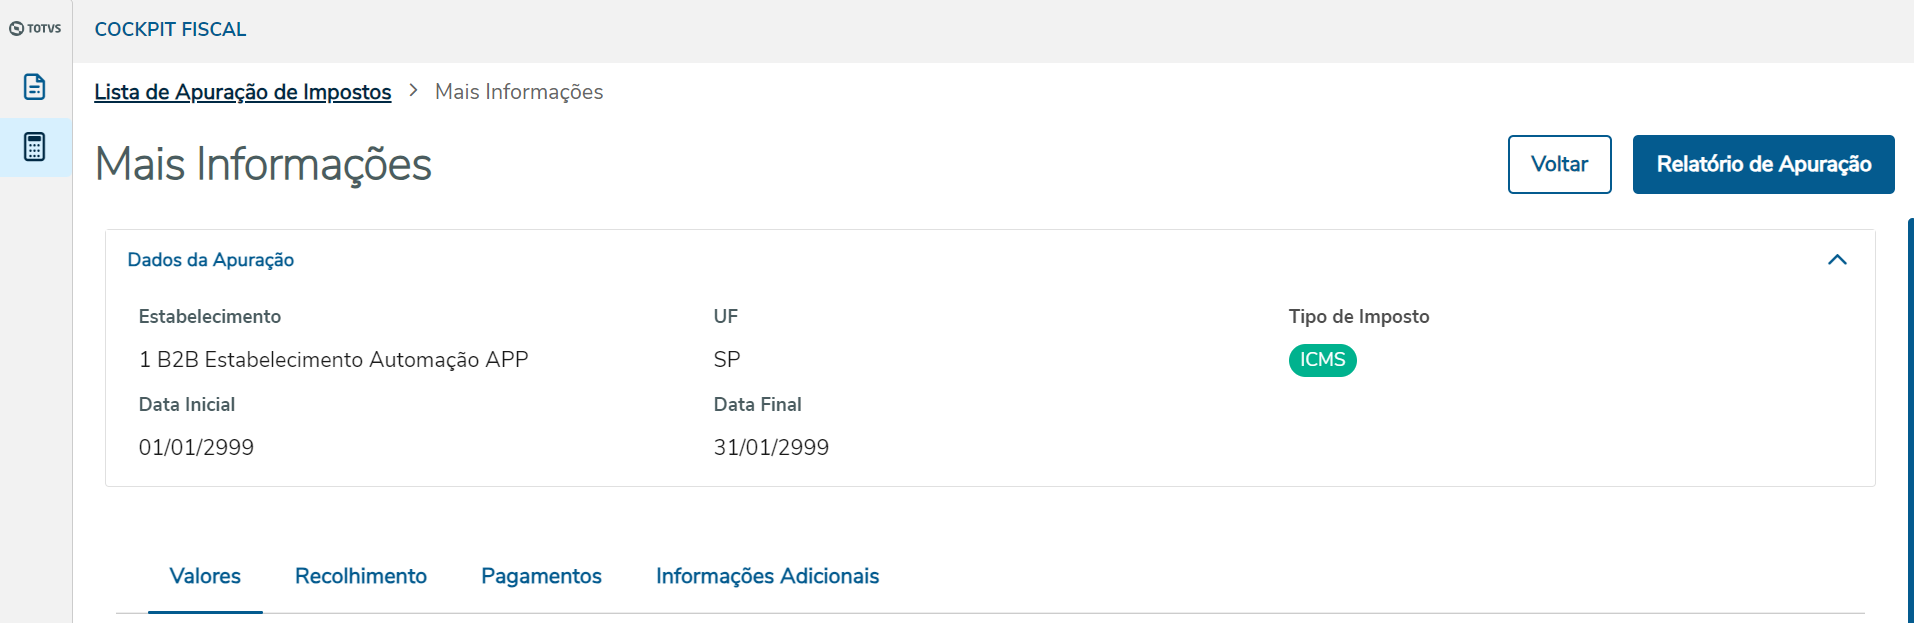
Task: Collapse the Dados da Apuração chevron
Action: (x=1837, y=260)
